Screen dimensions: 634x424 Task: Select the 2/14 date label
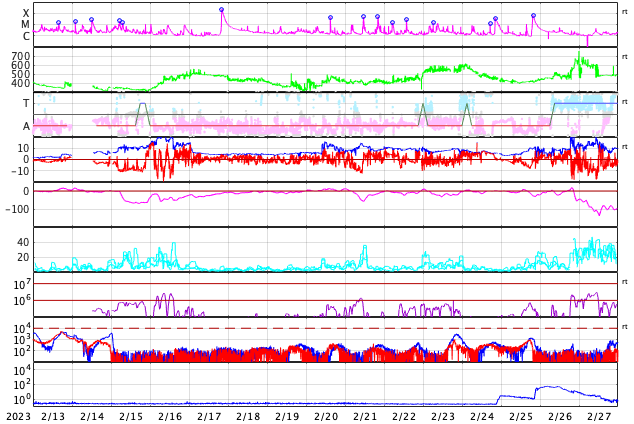pyautogui.click(x=92, y=417)
